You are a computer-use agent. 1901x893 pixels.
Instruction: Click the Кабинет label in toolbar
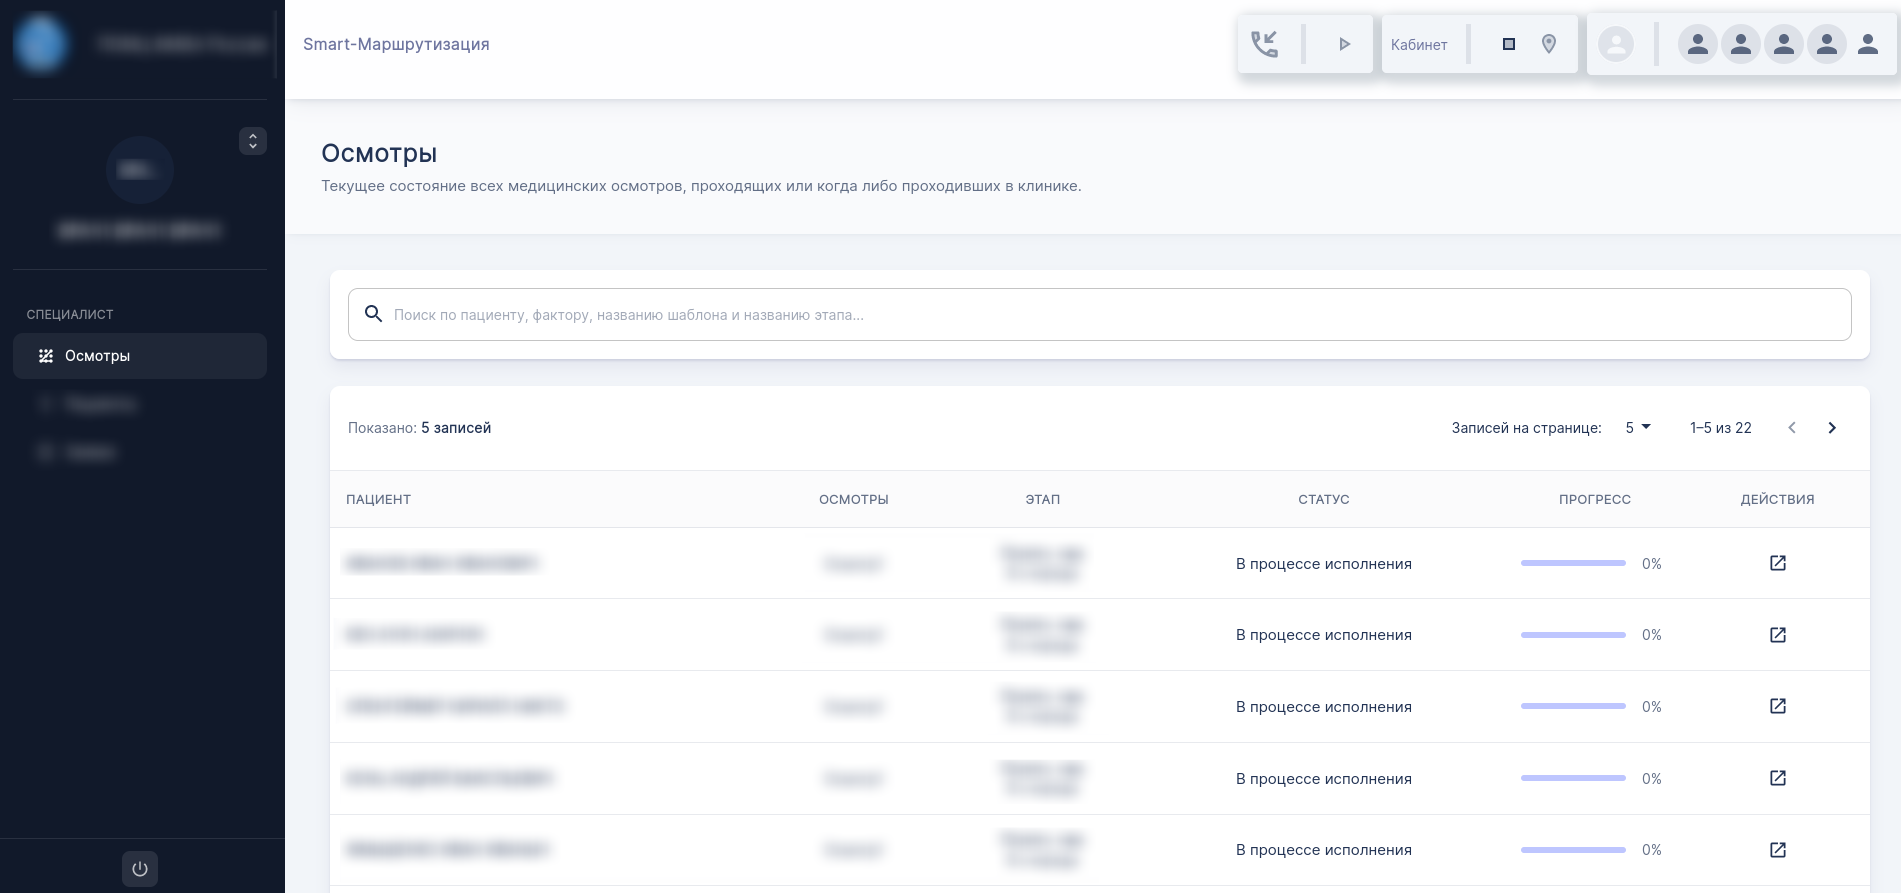pyautogui.click(x=1418, y=45)
